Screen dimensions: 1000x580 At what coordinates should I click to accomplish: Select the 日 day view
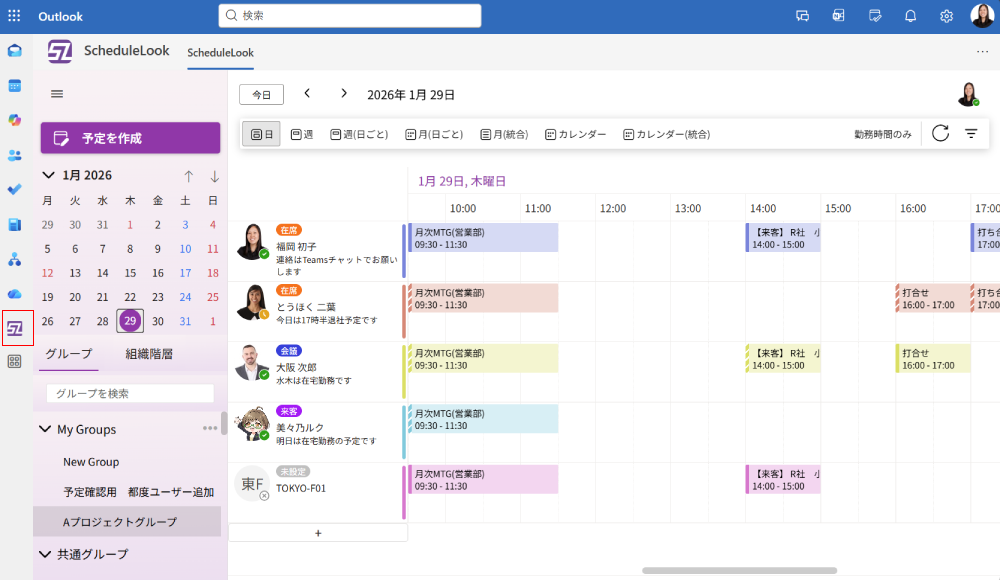click(x=261, y=134)
